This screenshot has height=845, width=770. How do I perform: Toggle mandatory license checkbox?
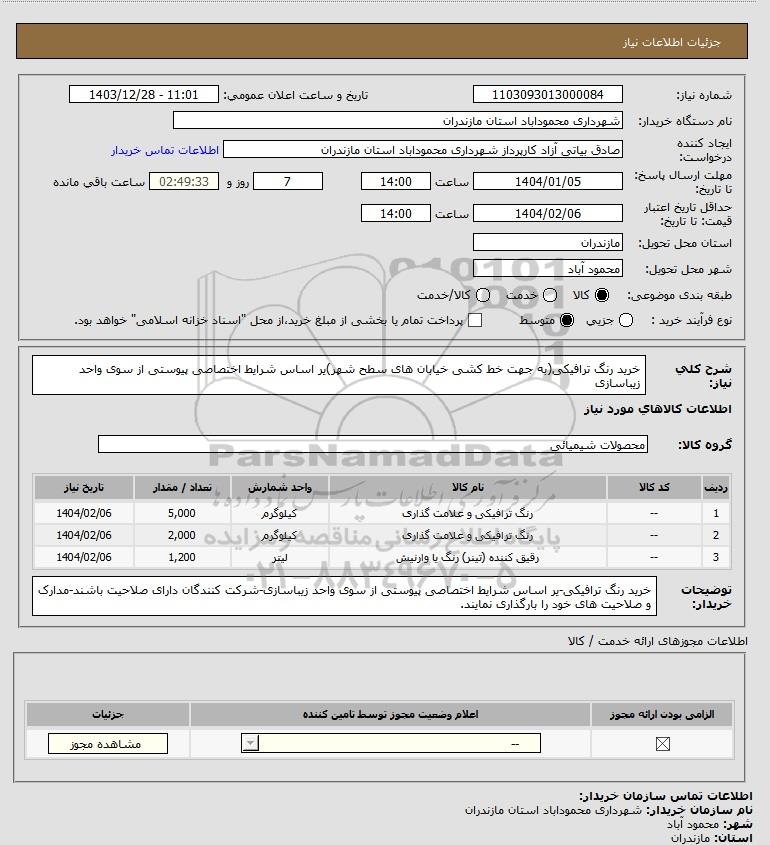tap(662, 744)
